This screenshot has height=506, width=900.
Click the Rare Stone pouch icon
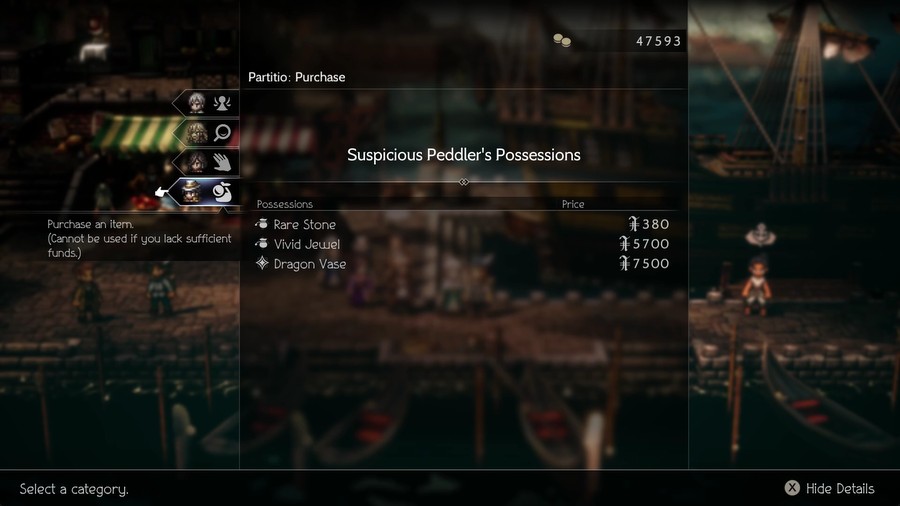pyautogui.click(x=262, y=224)
